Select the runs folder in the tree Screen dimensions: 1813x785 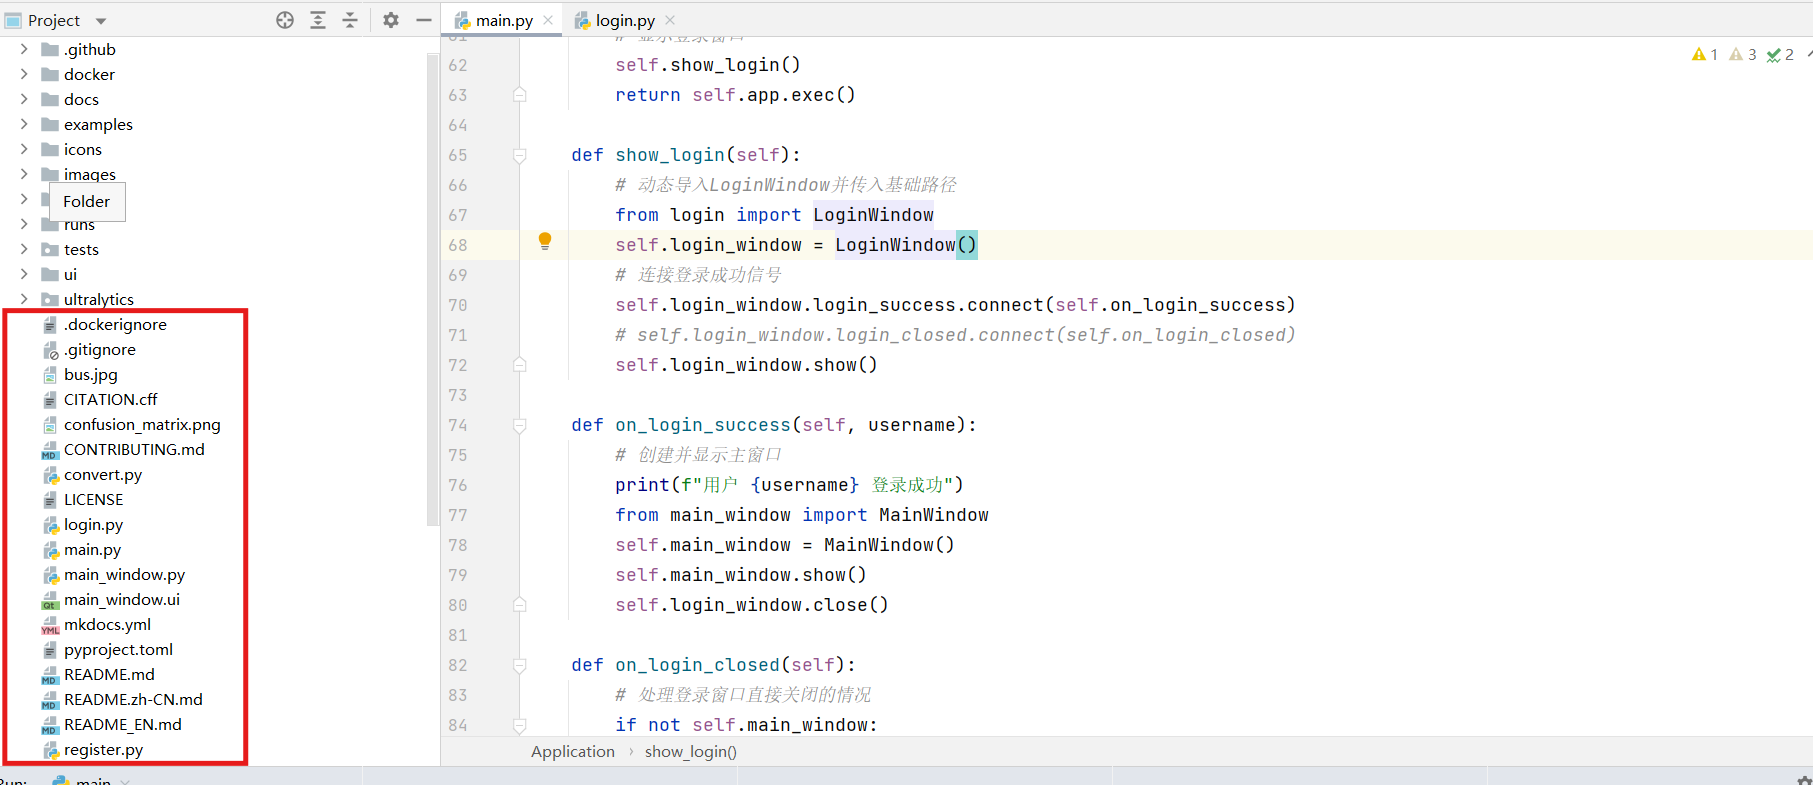[x=79, y=225]
